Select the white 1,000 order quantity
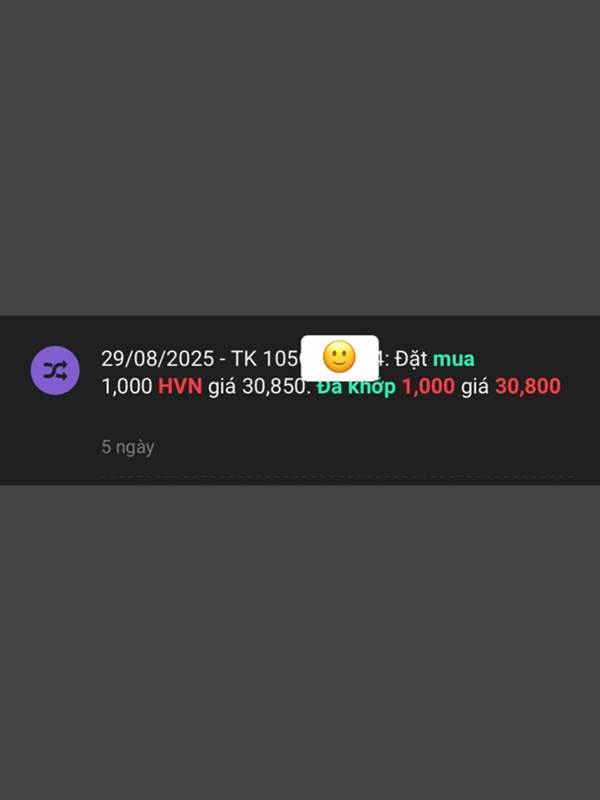This screenshot has height=800, width=600. 127,386
